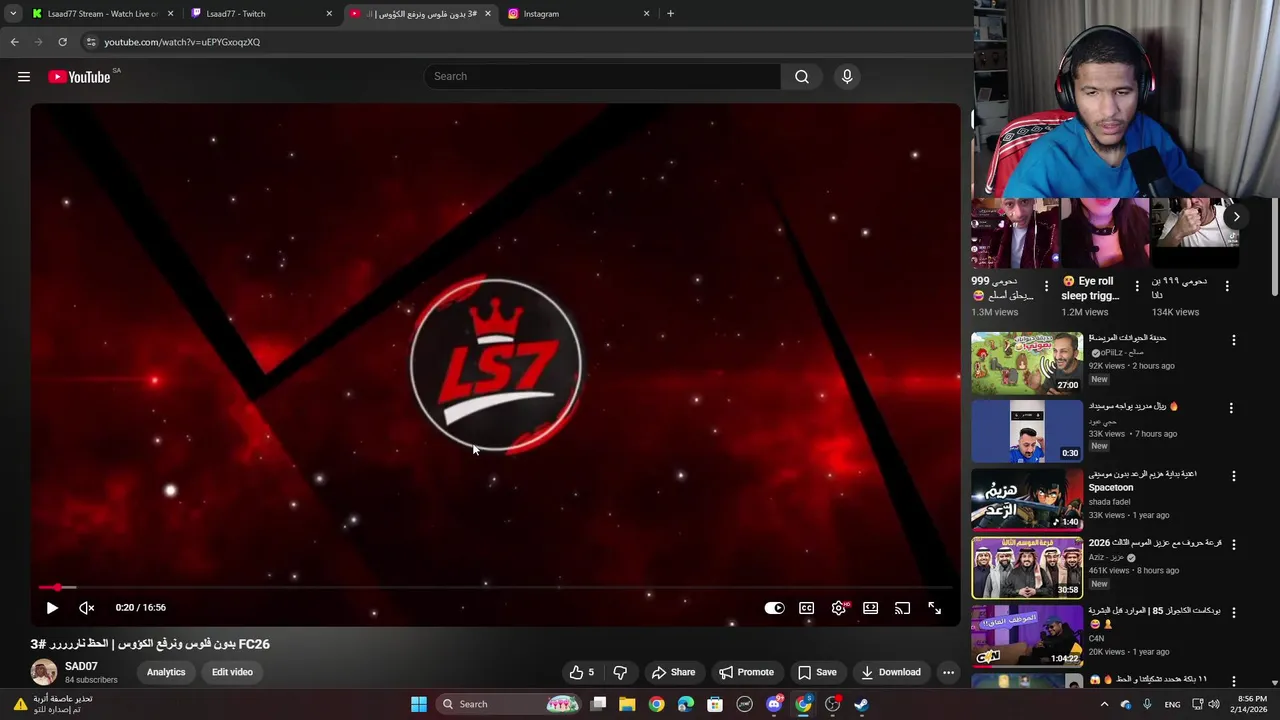Open more actions three-dot menu under video
The width and height of the screenshot is (1280, 720).
949,672
